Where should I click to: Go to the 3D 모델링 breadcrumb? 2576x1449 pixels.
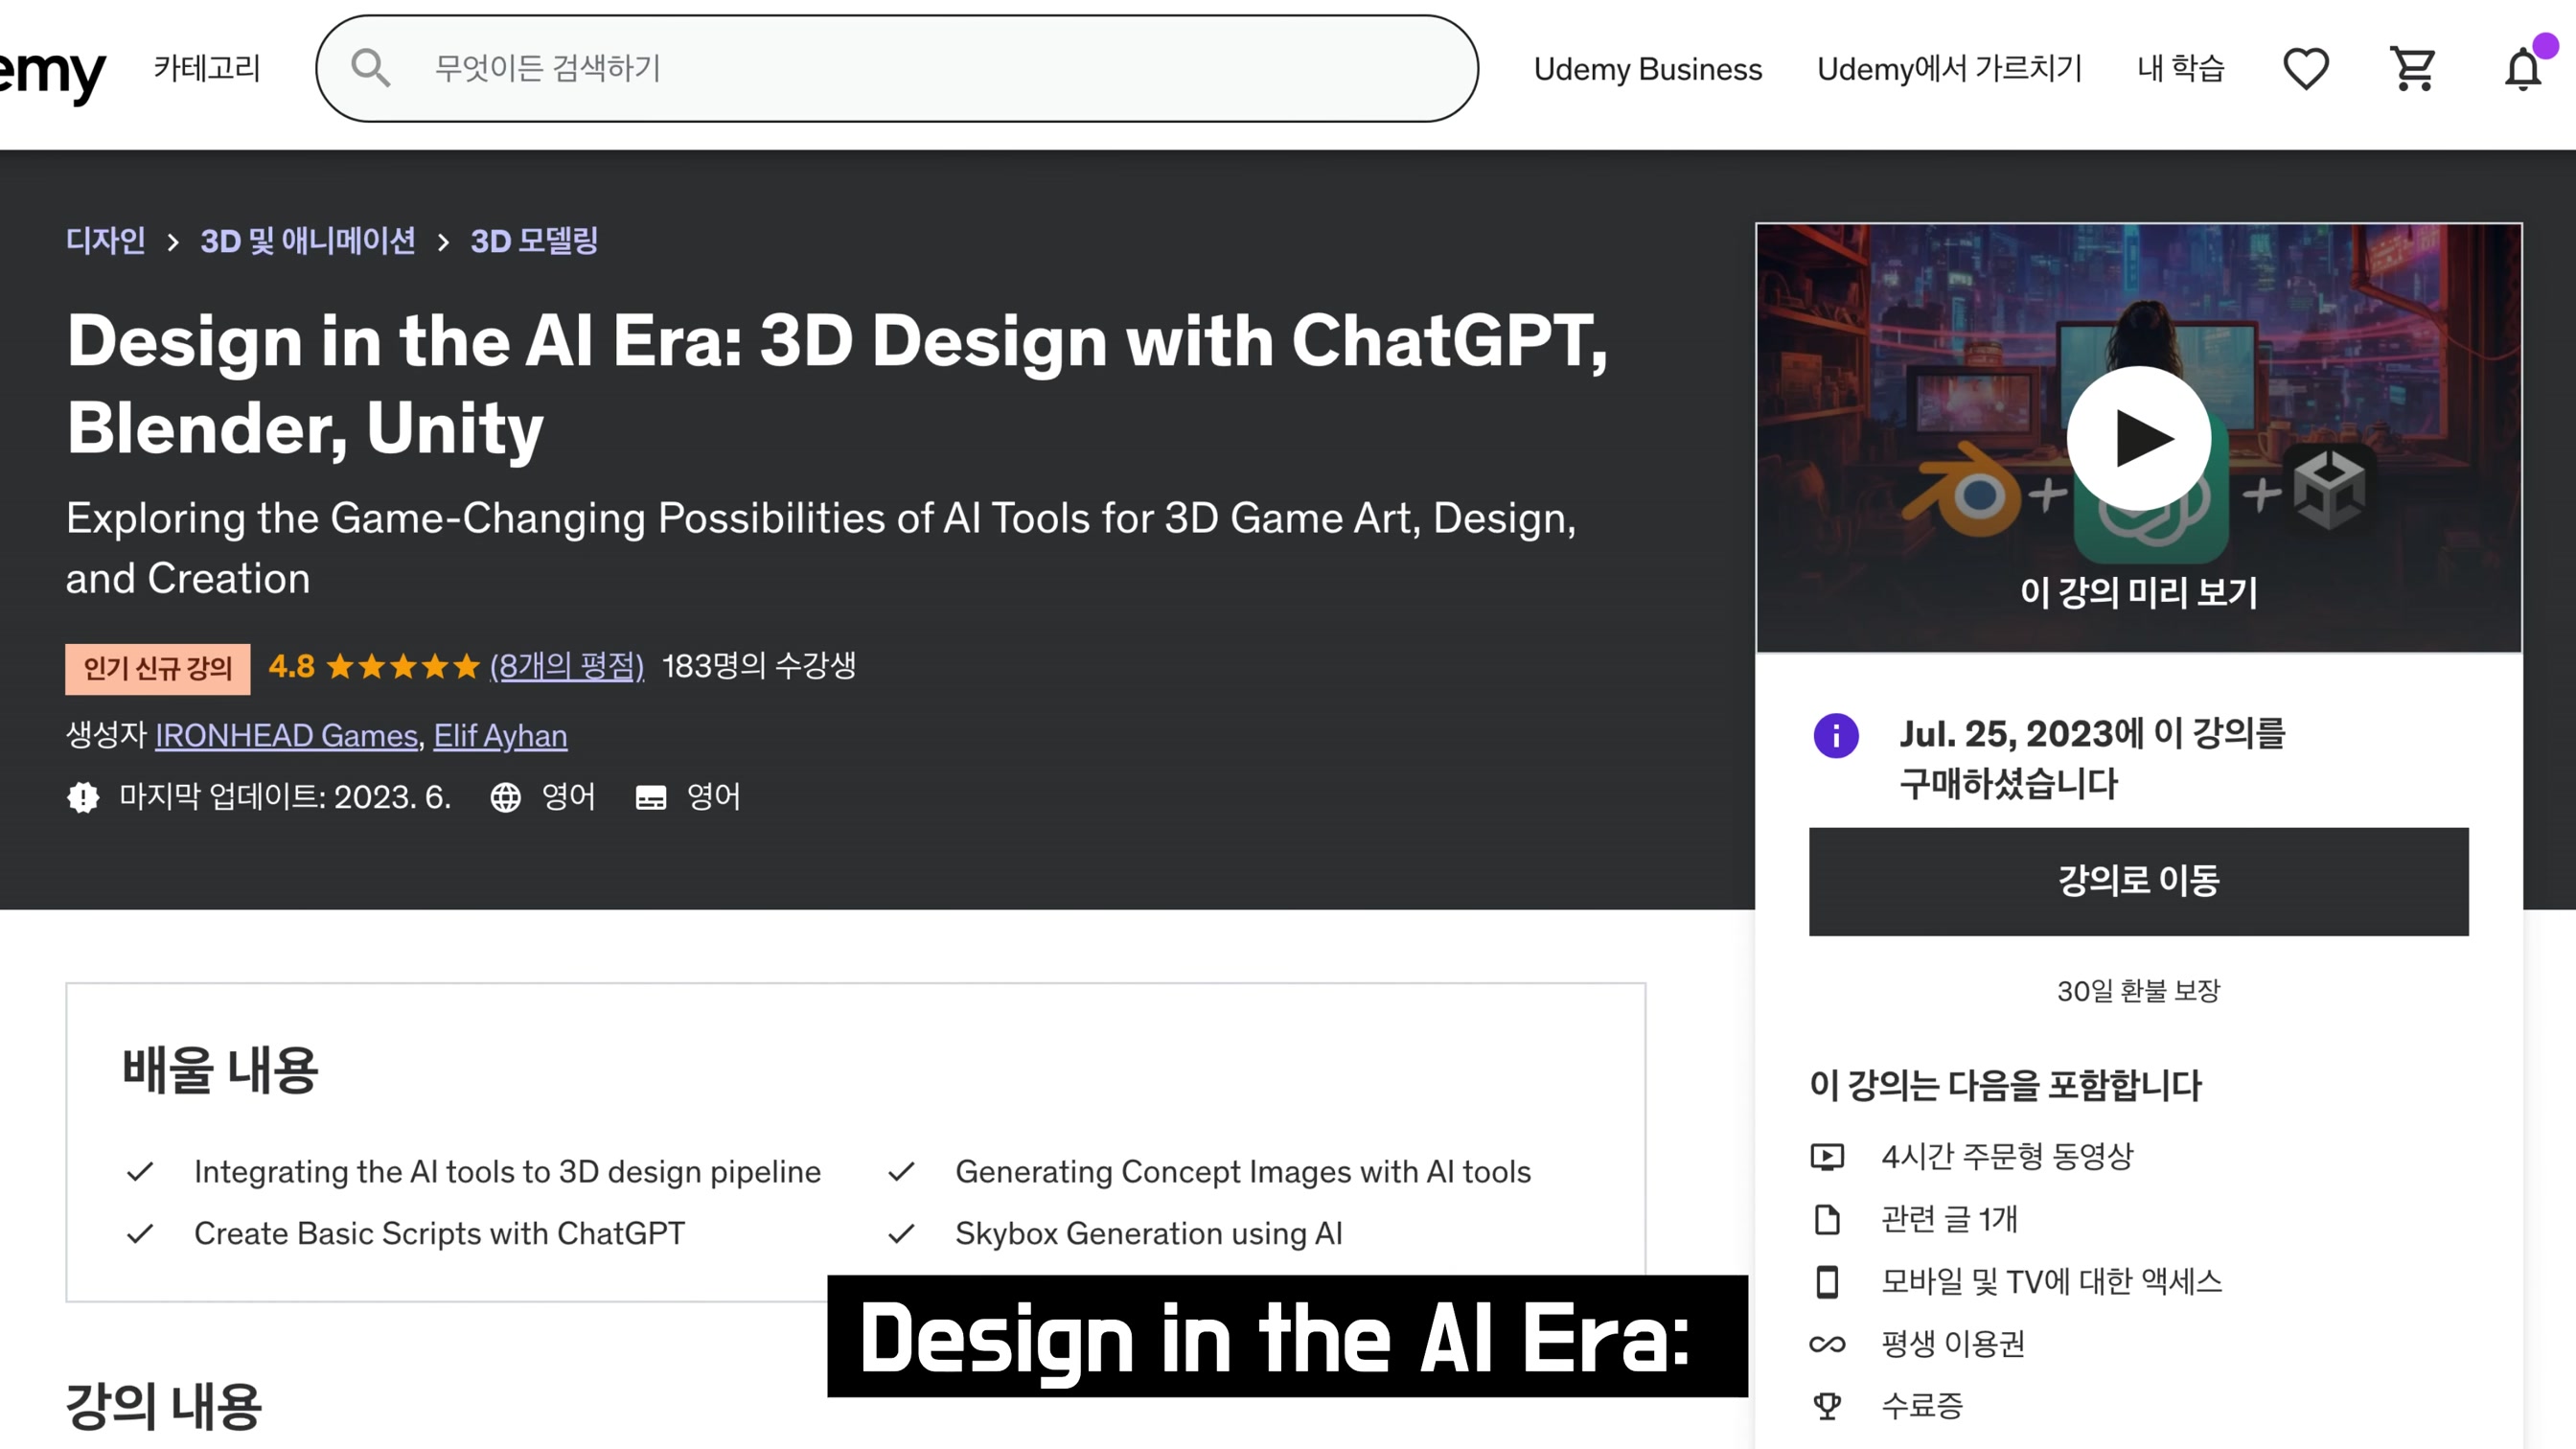tap(534, 241)
